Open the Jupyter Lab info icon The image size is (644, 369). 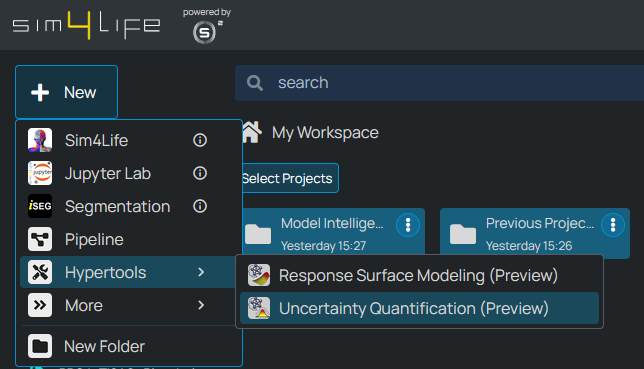[200, 173]
